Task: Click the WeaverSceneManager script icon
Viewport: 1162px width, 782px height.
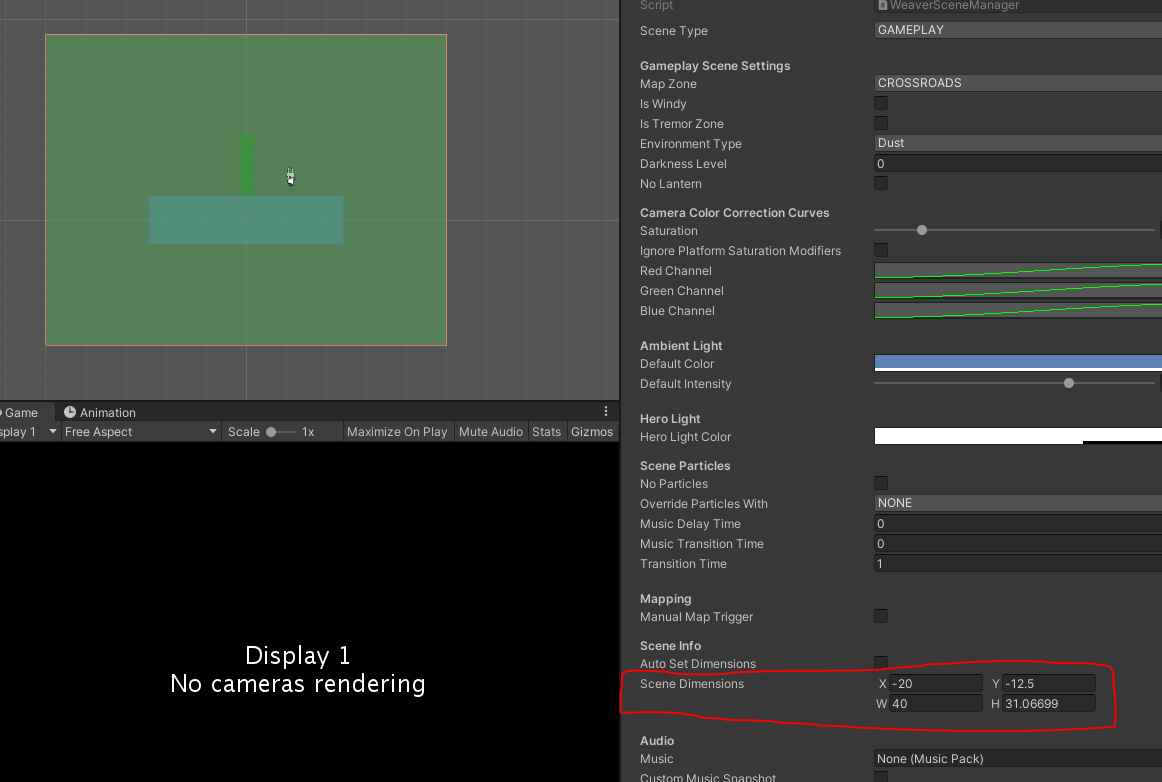Action: click(x=881, y=6)
